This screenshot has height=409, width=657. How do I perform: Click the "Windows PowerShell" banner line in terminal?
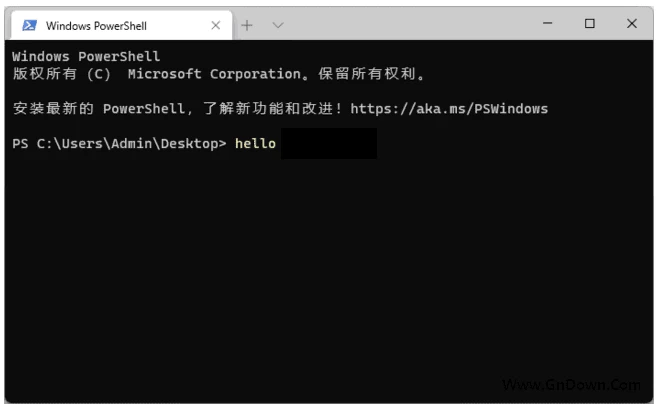86,57
